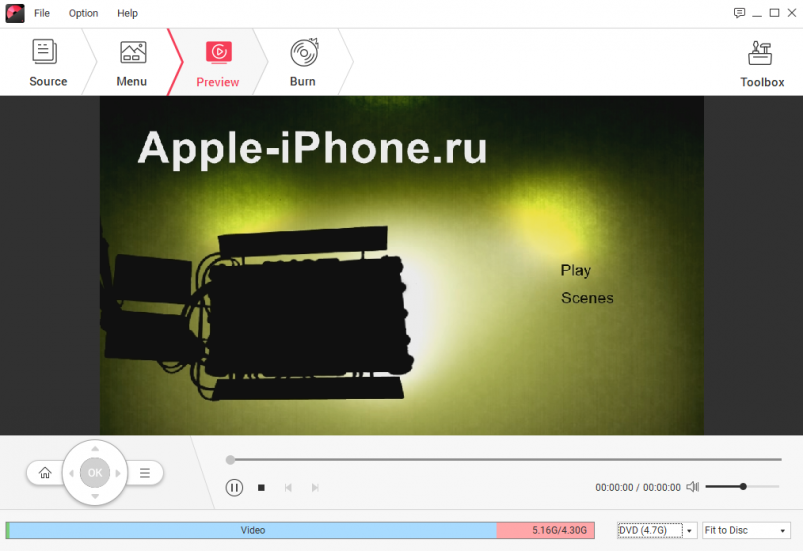This screenshot has height=551, width=803.
Task: Click the home button on remote control
Action: [x=45, y=473]
